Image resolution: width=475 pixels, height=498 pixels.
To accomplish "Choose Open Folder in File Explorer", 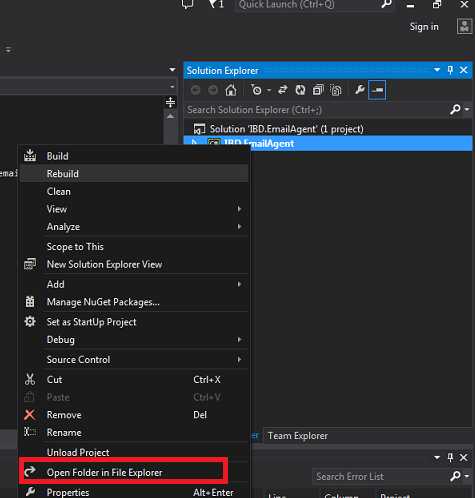I will point(124,472).
